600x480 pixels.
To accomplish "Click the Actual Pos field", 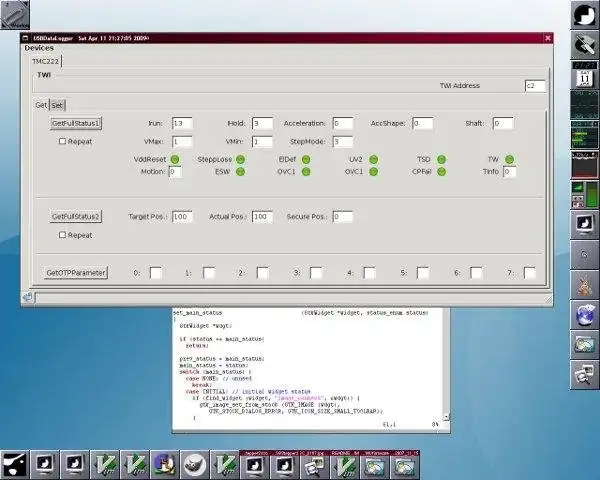I will (262, 217).
